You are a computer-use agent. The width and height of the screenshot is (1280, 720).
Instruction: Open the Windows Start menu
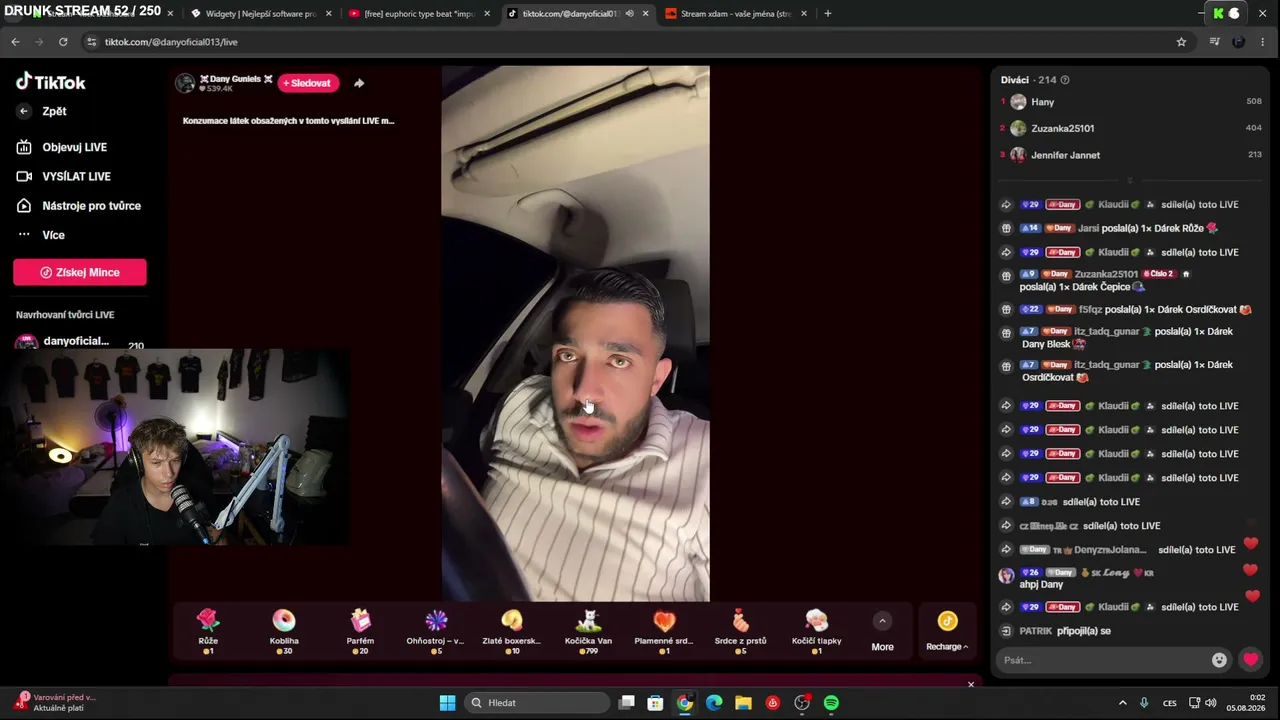(x=447, y=703)
